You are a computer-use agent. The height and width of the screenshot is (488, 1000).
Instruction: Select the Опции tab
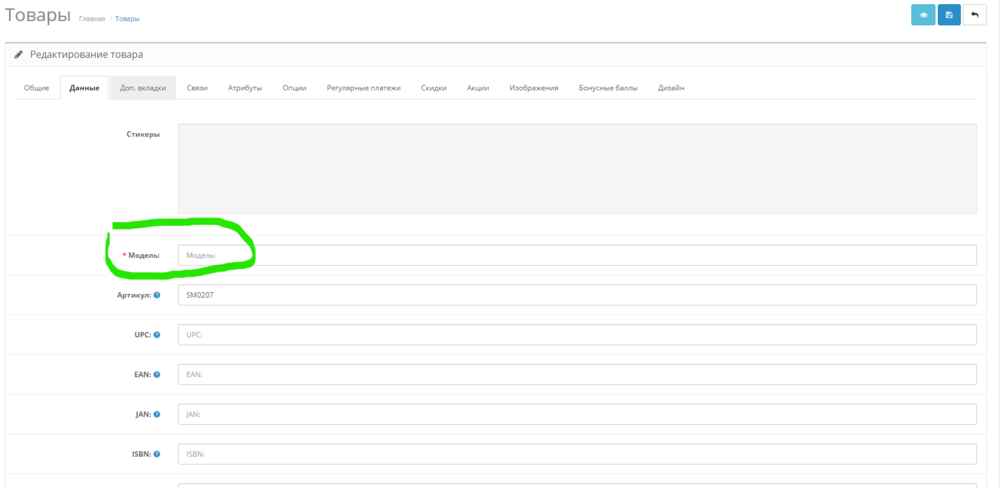coord(294,88)
